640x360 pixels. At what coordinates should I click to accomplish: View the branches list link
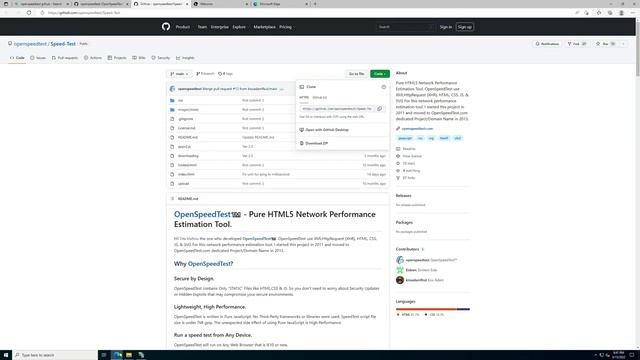coord(205,74)
